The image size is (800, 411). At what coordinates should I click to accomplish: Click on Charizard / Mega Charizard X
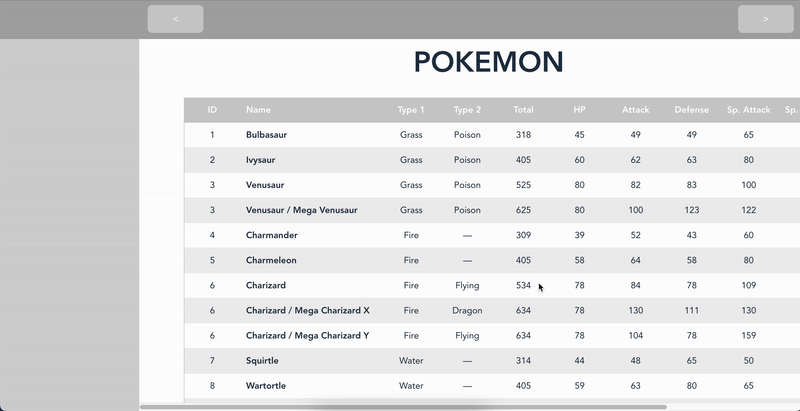pyautogui.click(x=308, y=311)
